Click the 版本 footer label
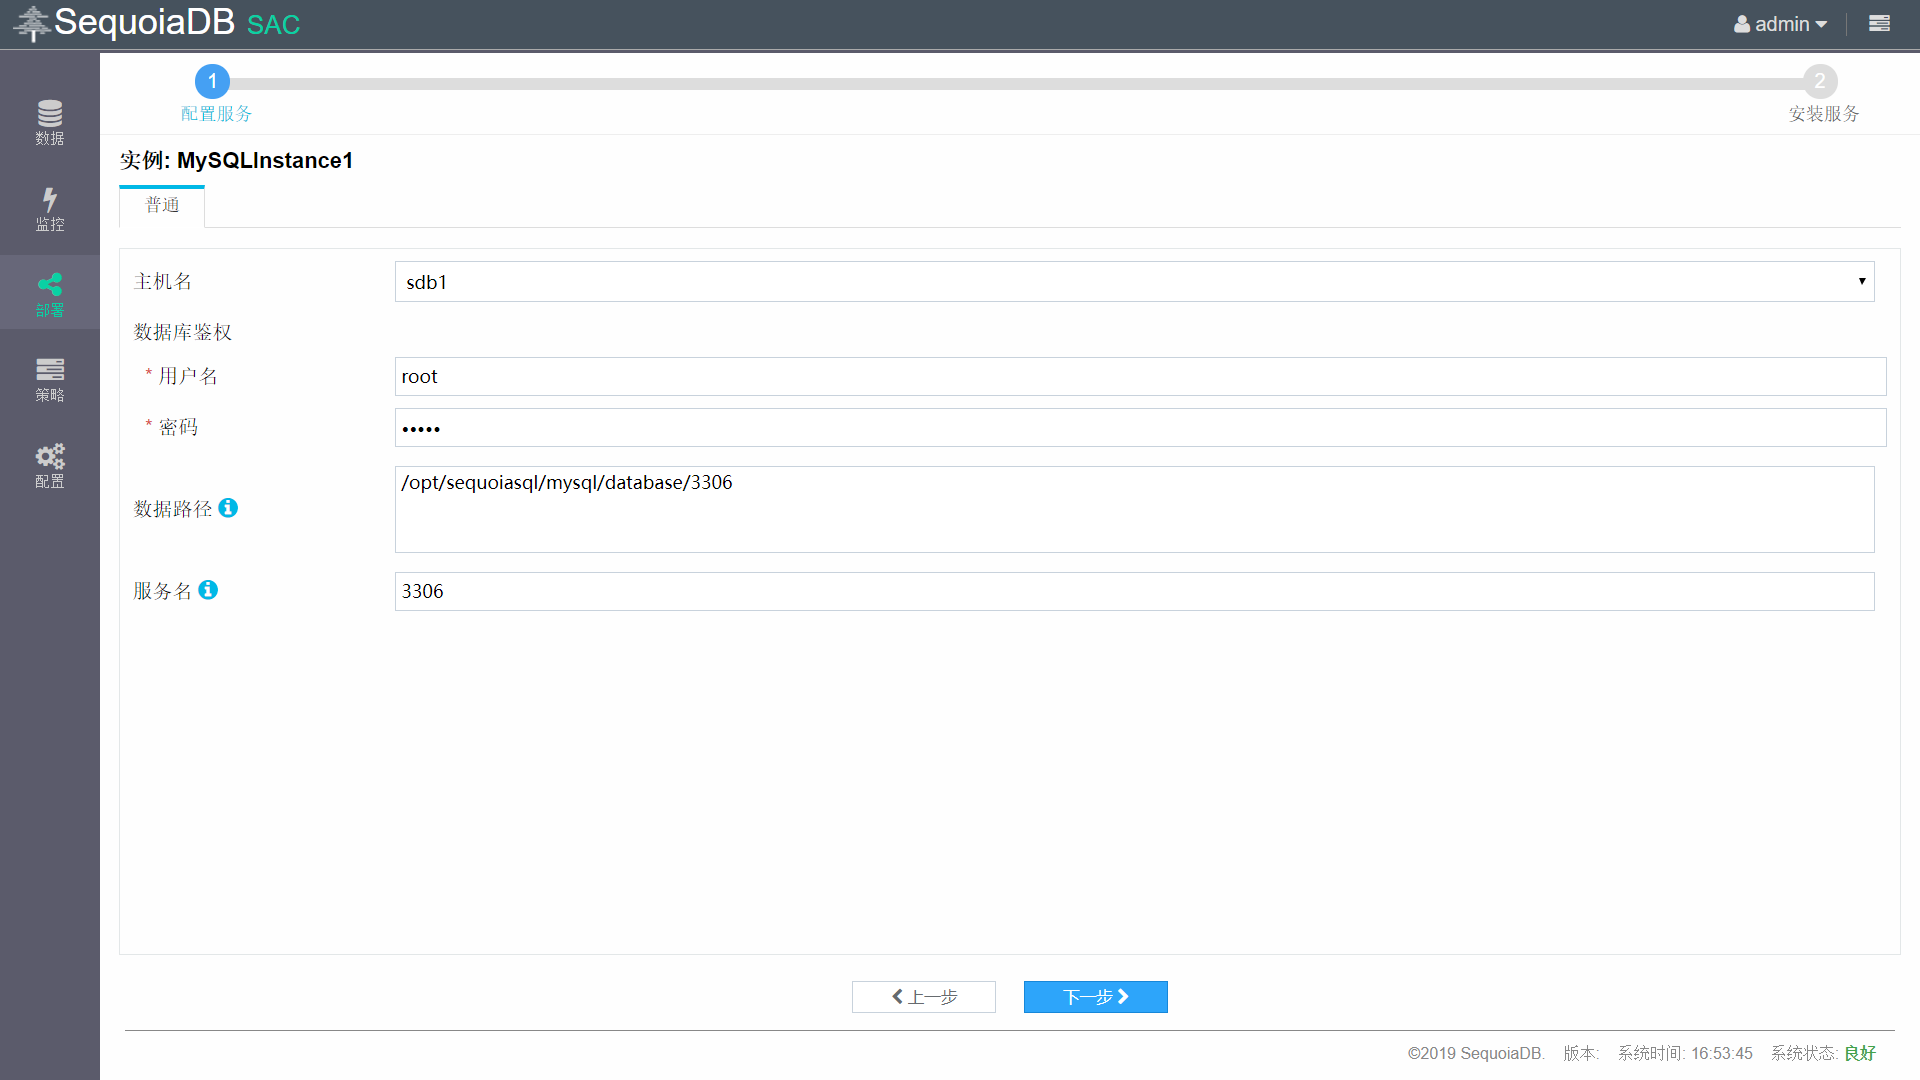 pos(1581,1053)
